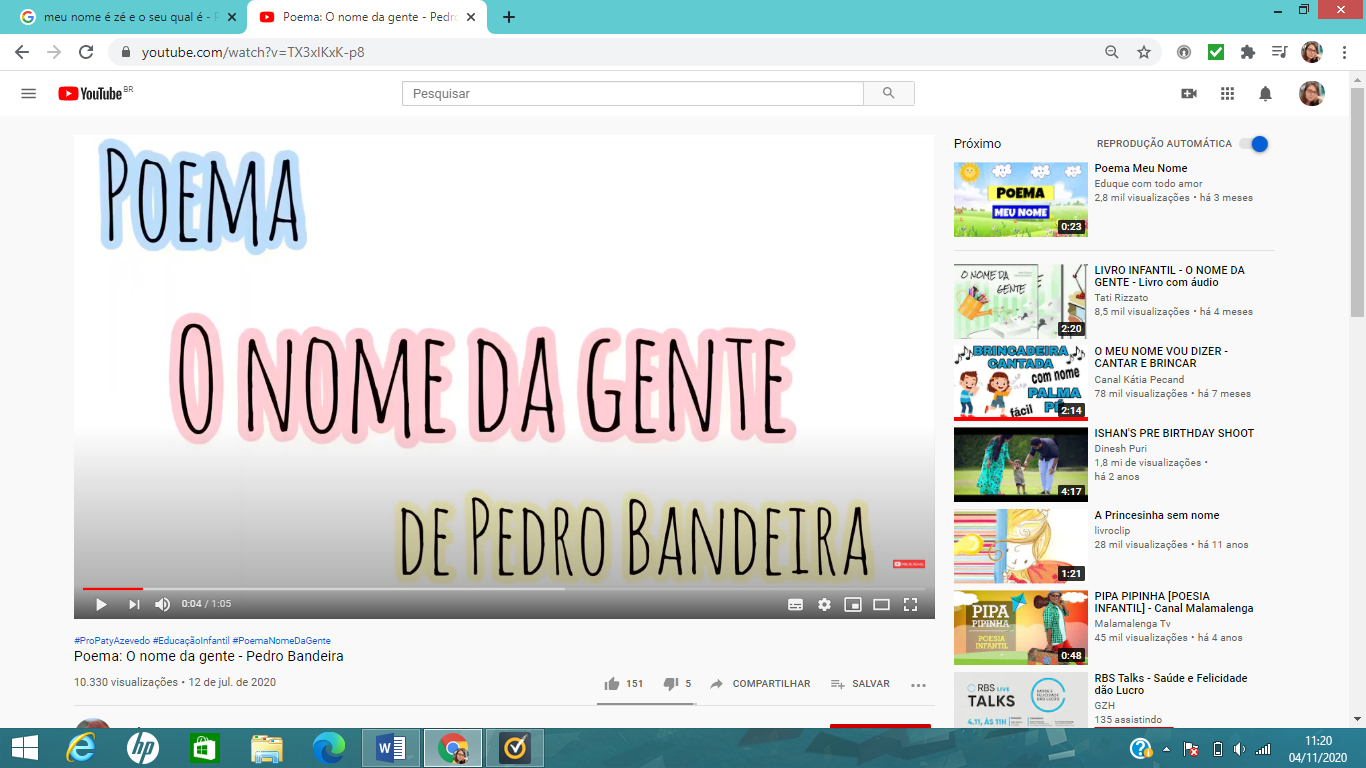Open the Chrome extensions puzzle icon
The width and height of the screenshot is (1366, 768).
coord(1247,52)
